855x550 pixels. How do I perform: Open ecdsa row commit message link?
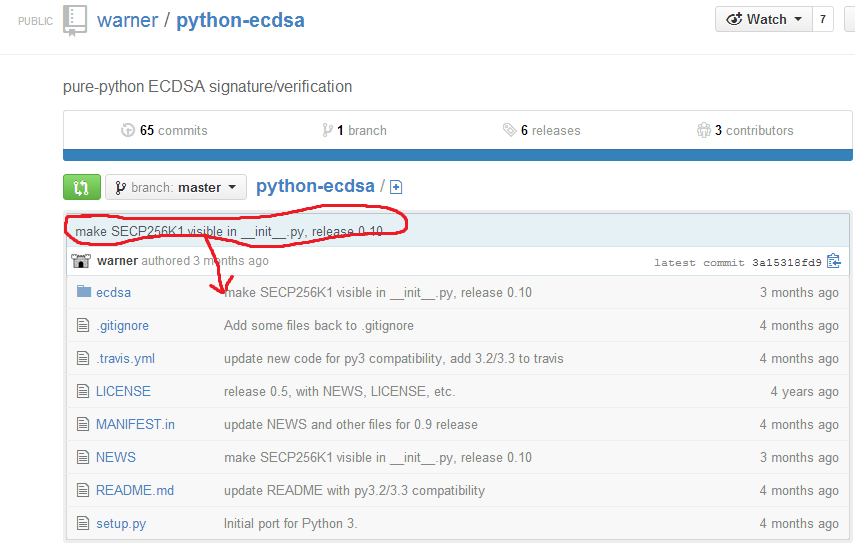[378, 293]
